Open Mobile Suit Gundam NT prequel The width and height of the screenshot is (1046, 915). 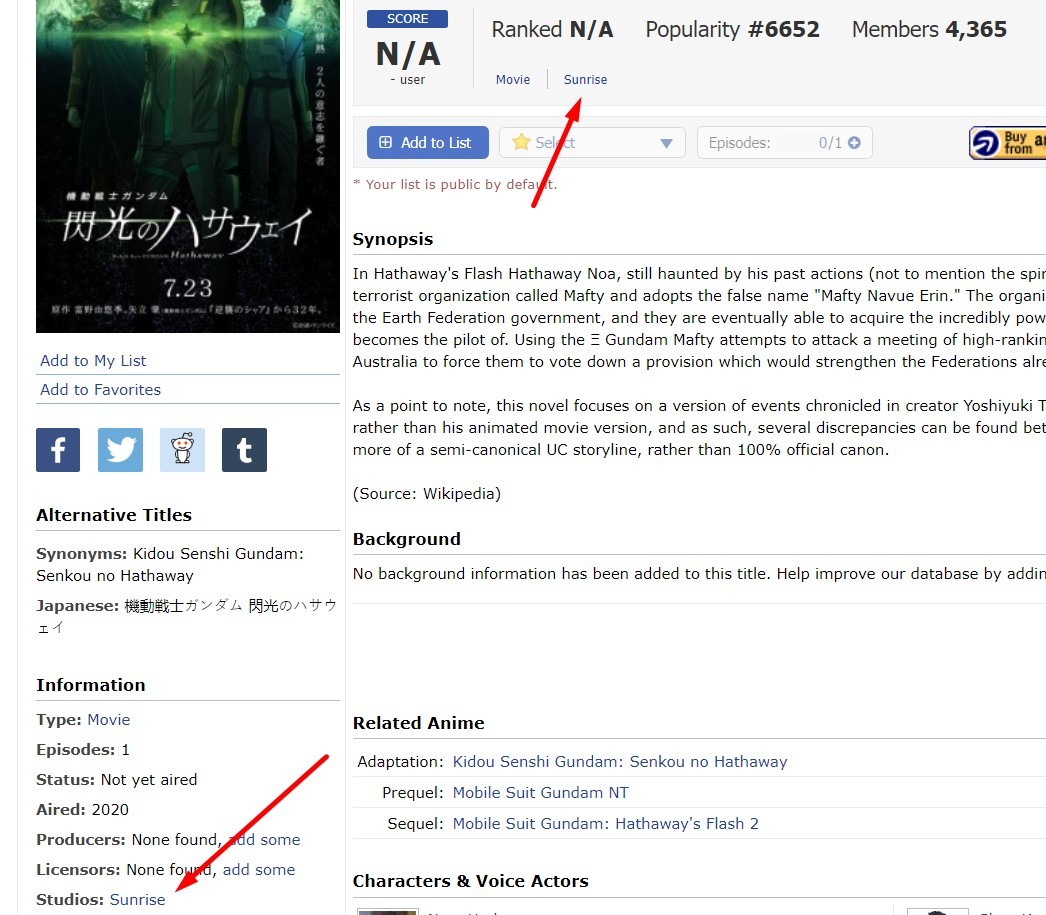click(x=540, y=793)
